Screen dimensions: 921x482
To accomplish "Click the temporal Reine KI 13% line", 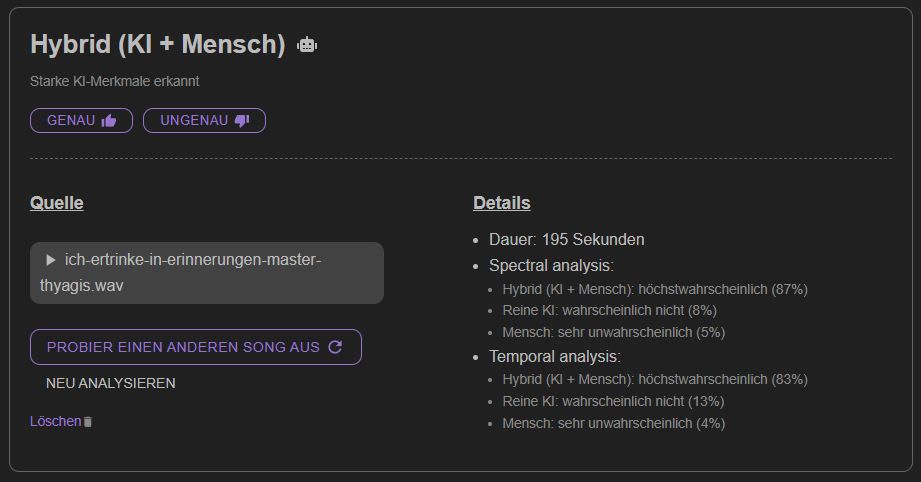I will (x=613, y=402).
